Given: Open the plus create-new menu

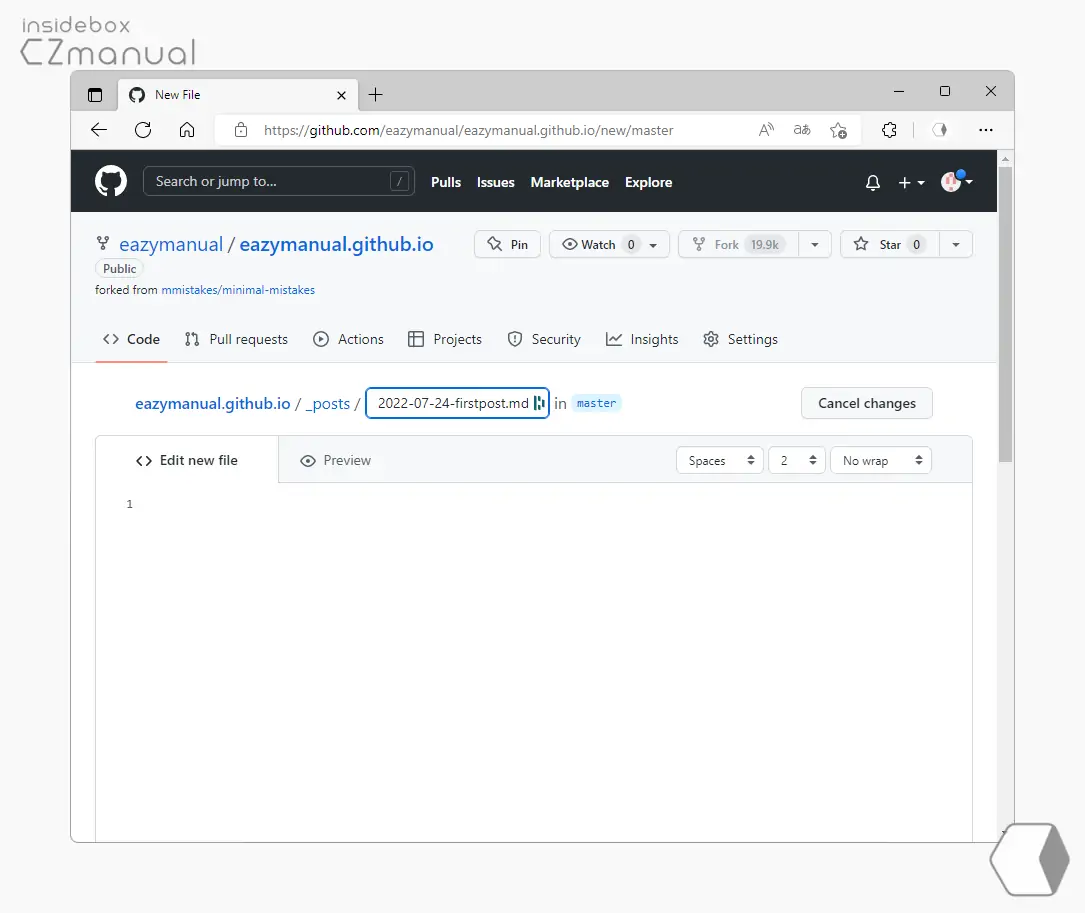Looking at the screenshot, I should tap(911, 183).
